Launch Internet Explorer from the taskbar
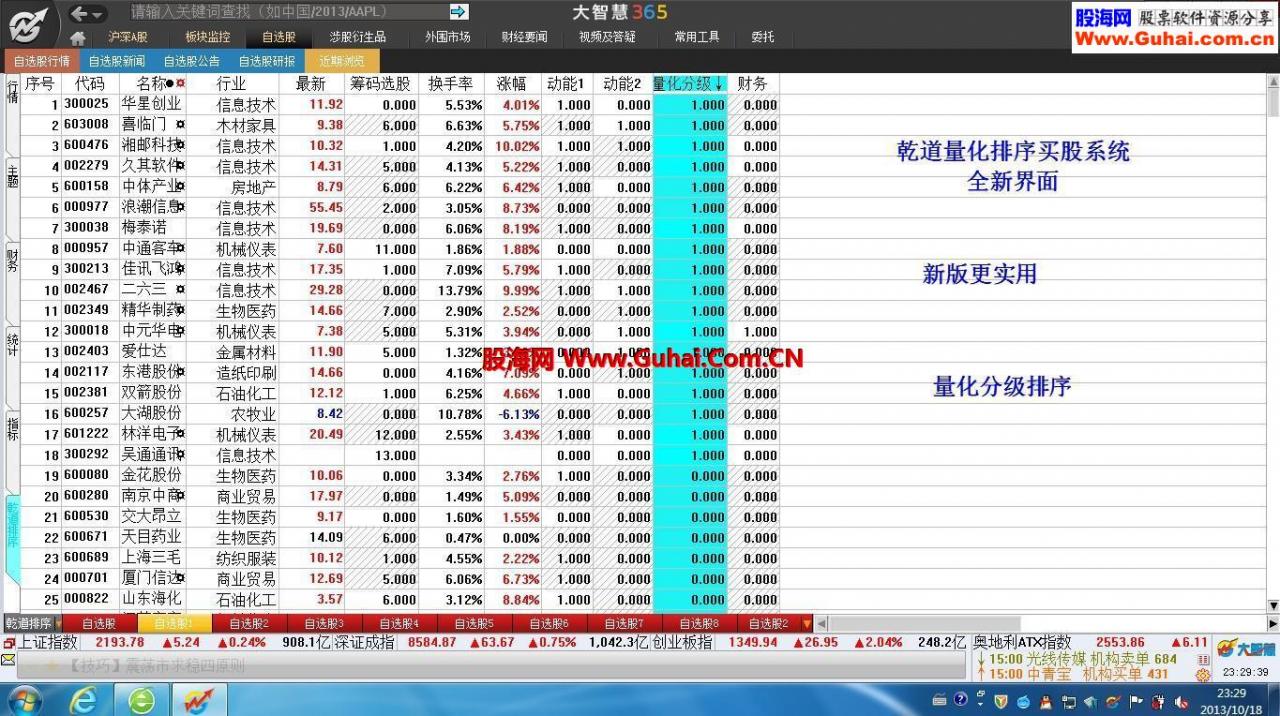This screenshot has height=716, width=1280. [x=84, y=699]
